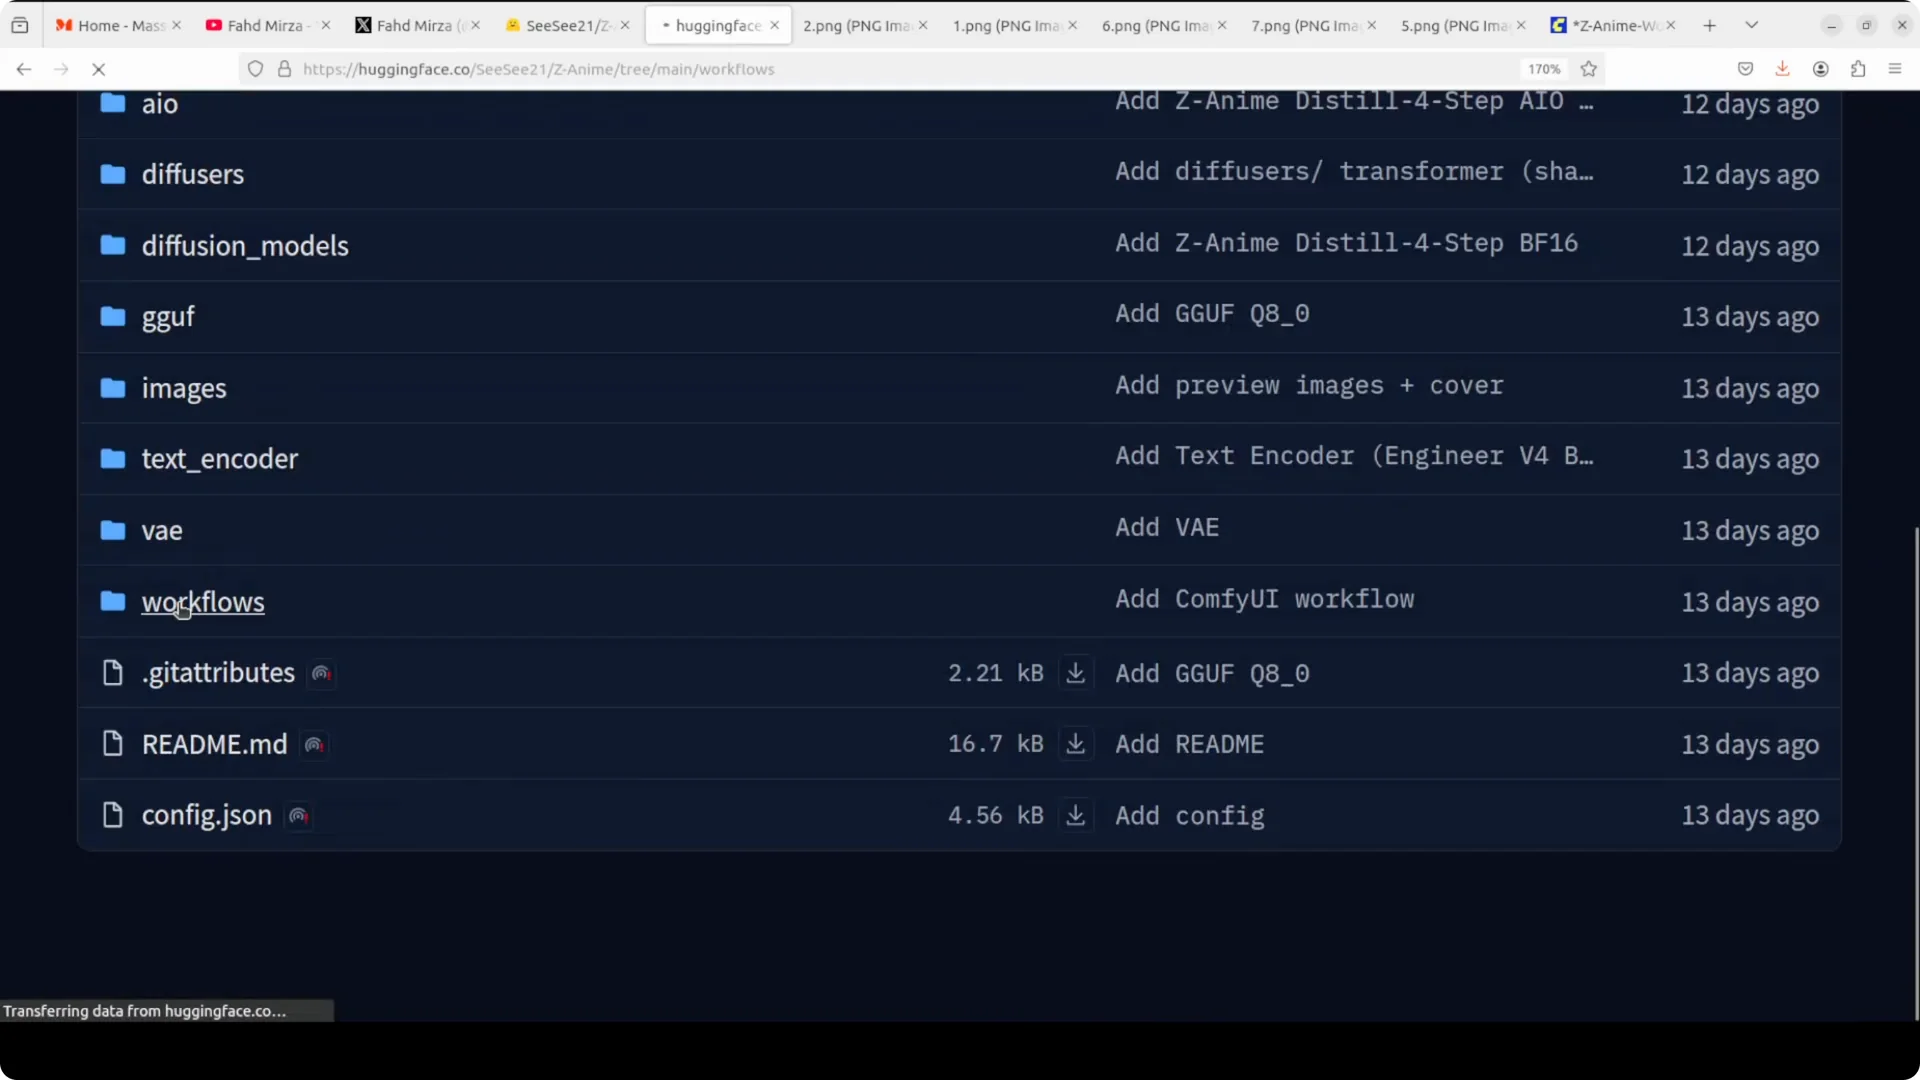
Task: Save page to Pocket
Action: [x=1745, y=69]
